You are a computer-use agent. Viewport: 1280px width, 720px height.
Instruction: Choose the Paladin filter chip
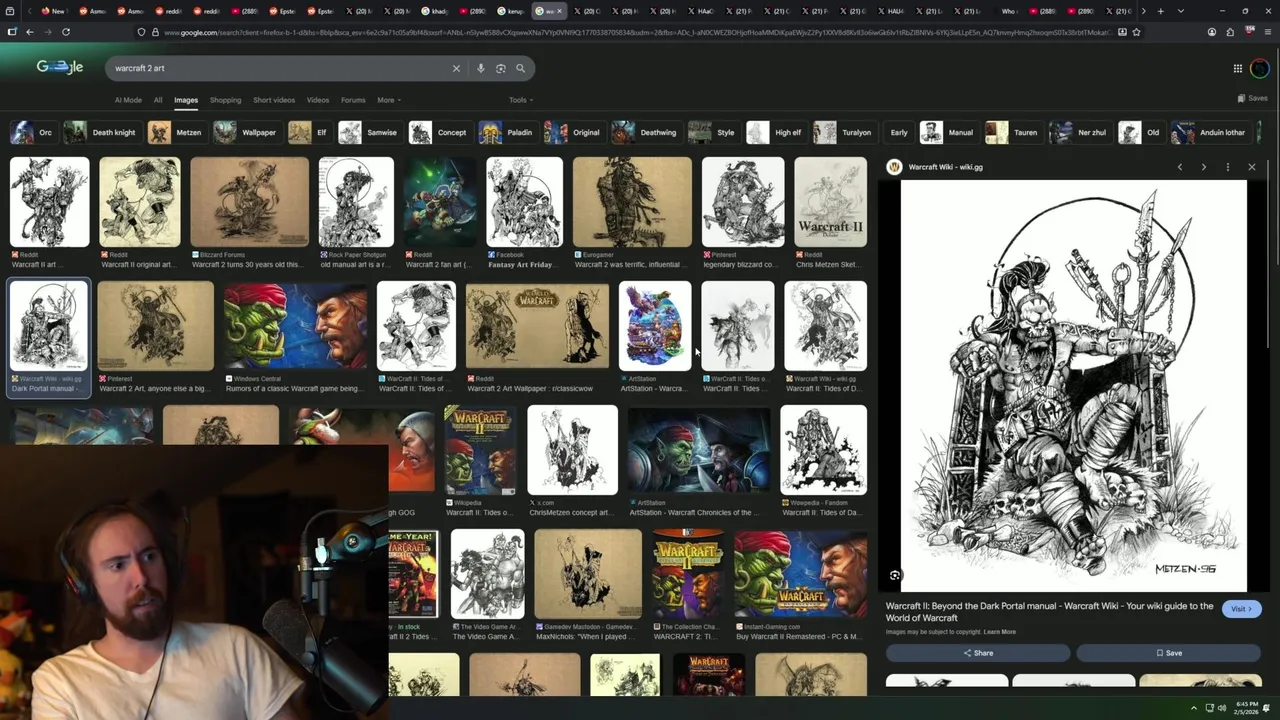(507, 132)
